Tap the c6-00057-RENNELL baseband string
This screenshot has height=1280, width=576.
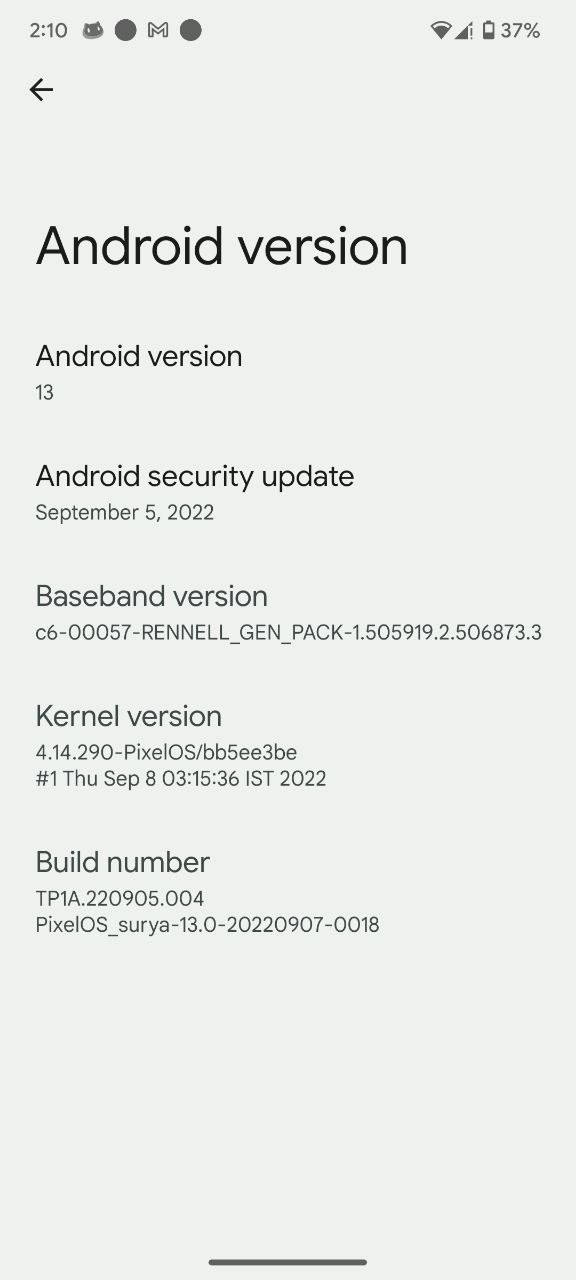click(x=289, y=633)
